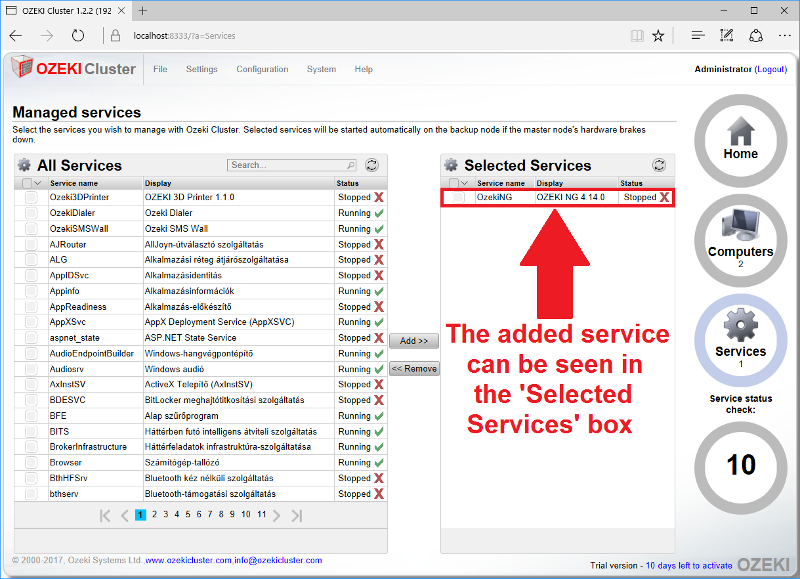Image resolution: width=800 pixels, height=579 pixels.
Task: Go to services page 2
Action: [154, 514]
